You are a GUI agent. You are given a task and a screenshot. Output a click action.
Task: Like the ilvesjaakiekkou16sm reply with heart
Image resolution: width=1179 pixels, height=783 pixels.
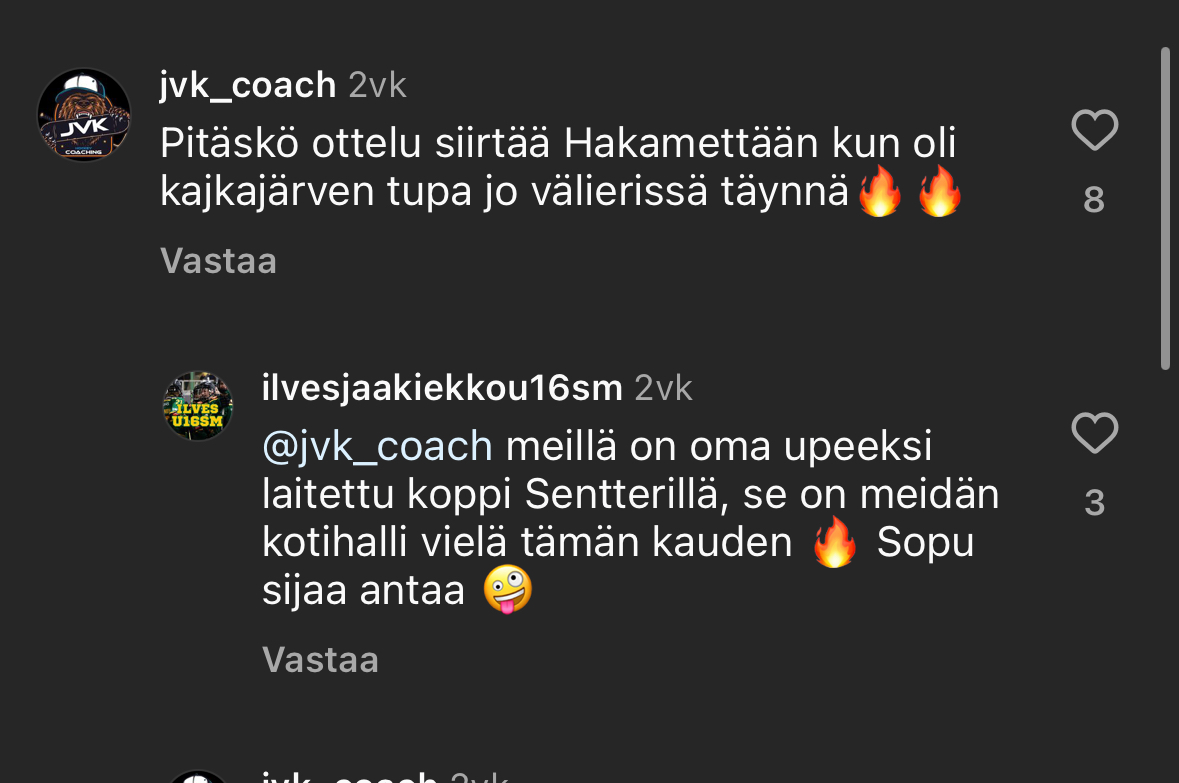click(x=1094, y=434)
